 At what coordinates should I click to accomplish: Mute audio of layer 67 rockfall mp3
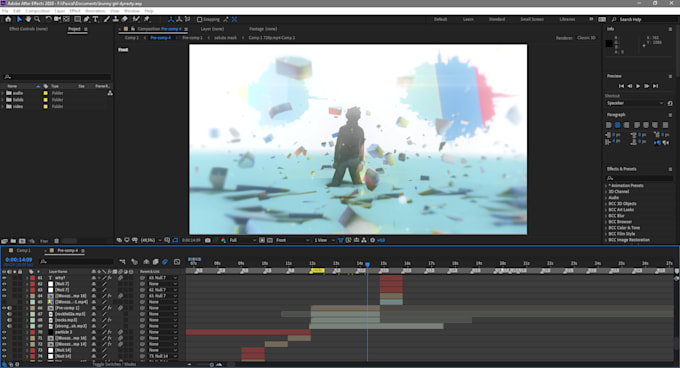coord(10,314)
